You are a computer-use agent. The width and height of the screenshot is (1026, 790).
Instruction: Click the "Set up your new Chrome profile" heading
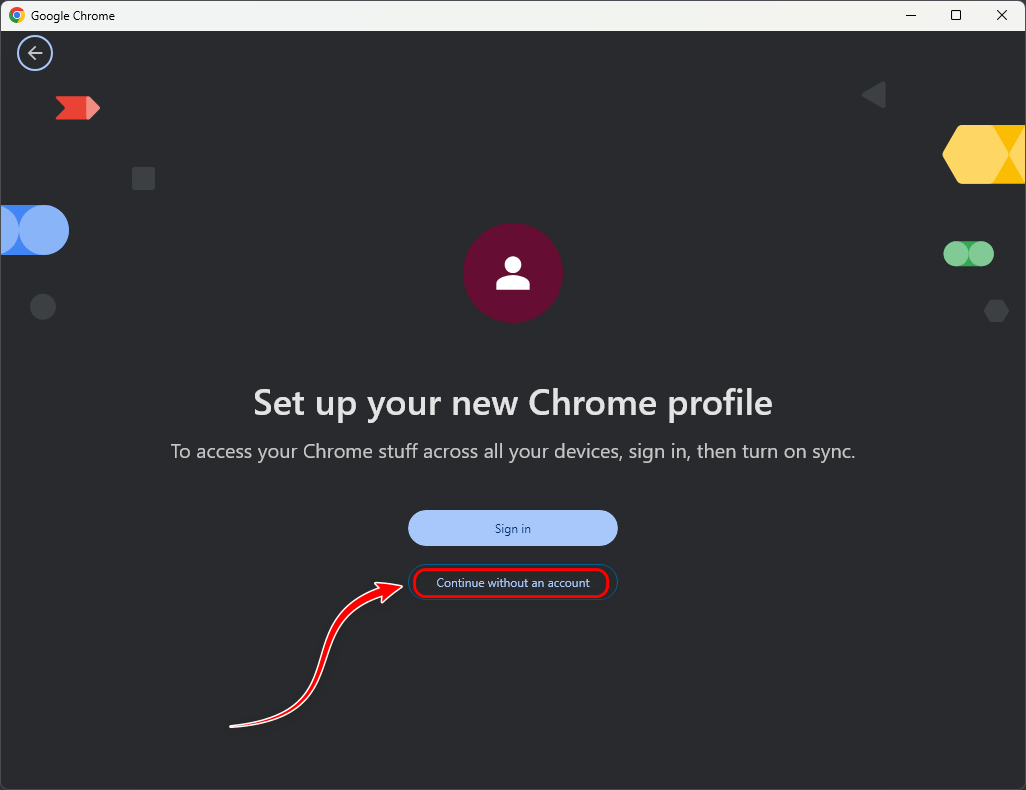tap(513, 403)
